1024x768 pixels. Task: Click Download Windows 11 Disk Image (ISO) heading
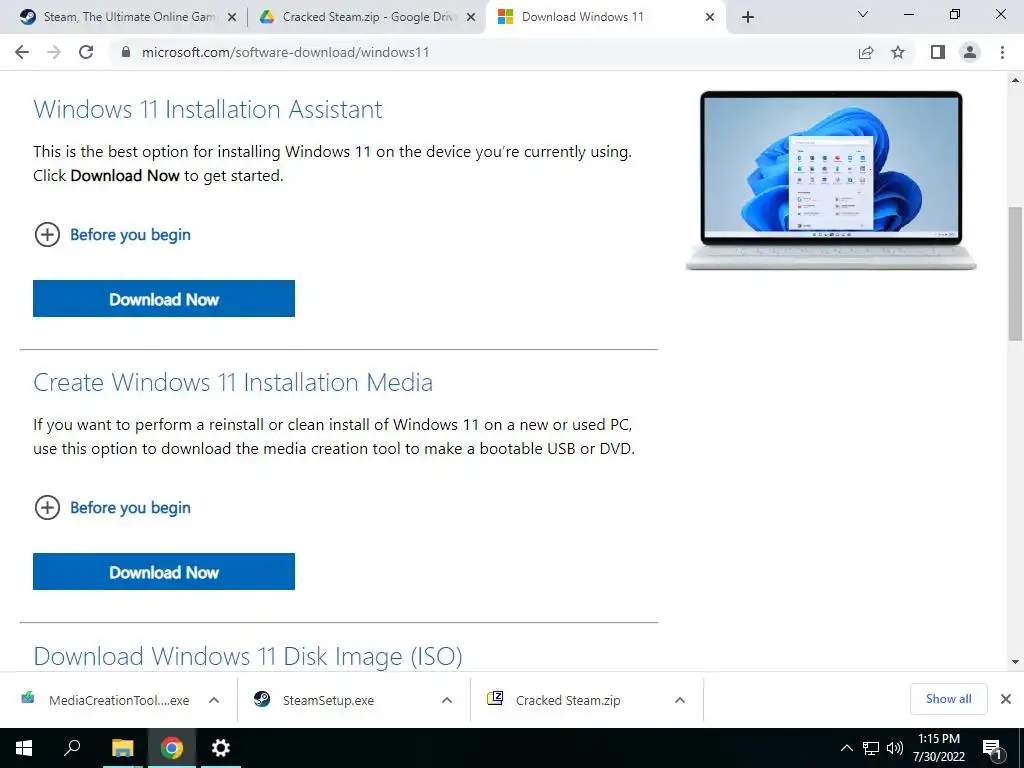click(248, 656)
